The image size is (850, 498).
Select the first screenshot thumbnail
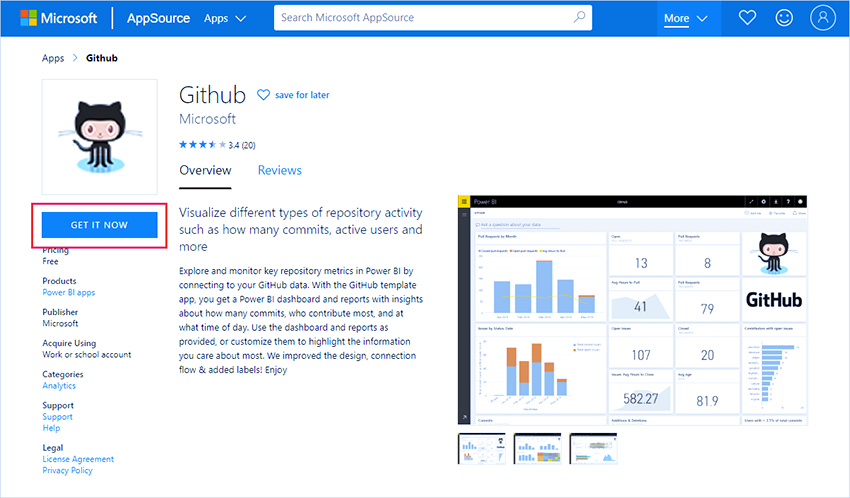click(482, 449)
